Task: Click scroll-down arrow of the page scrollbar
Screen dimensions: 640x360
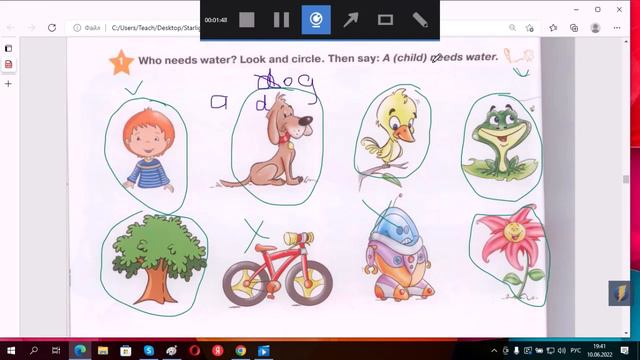Action: (626, 333)
